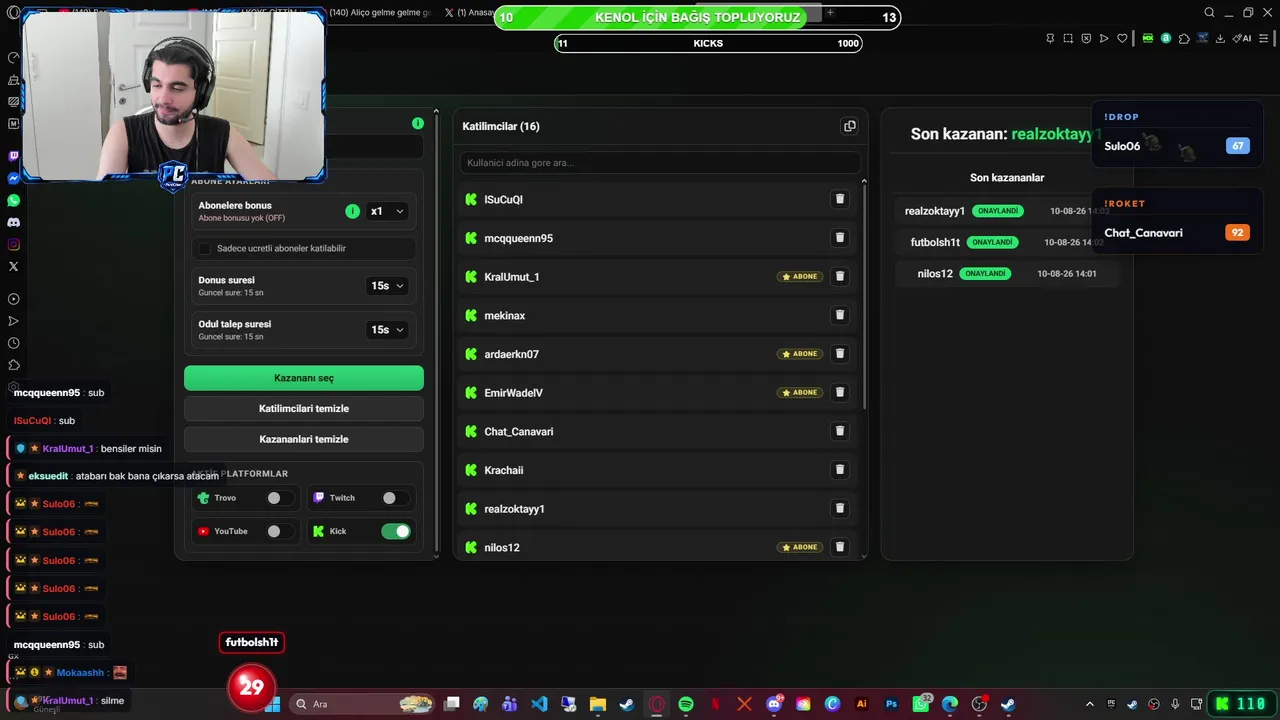Click Chat_Canavari in the !ROKET card
This screenshot has height=720, width=1280.
point(1143,233)
